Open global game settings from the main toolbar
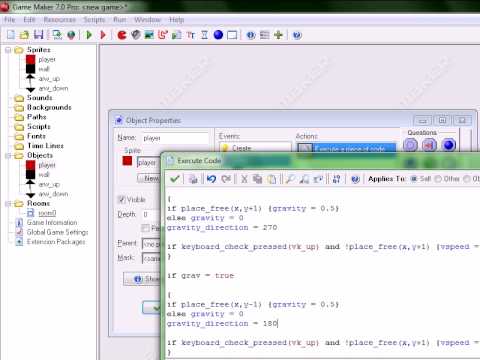 click(265, 35)
